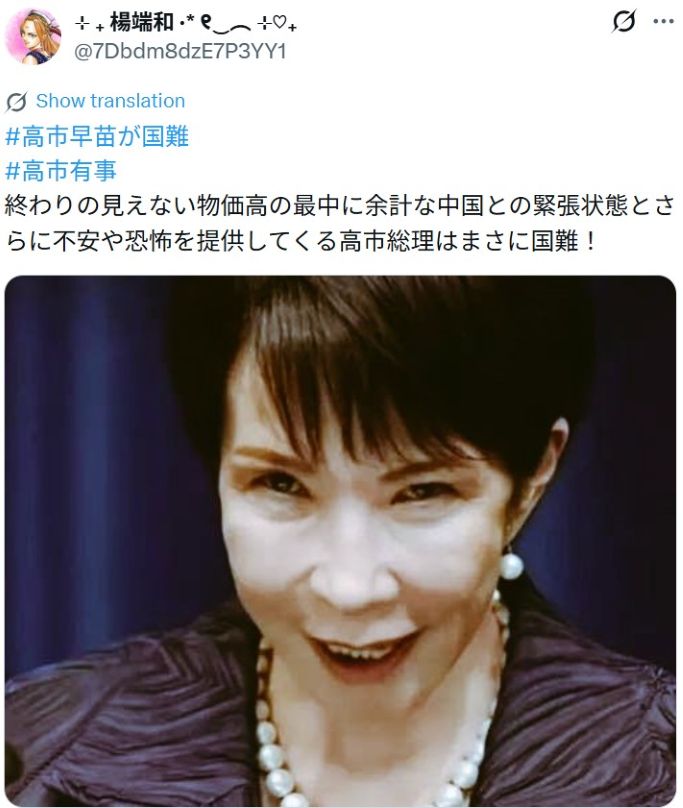Click the hash symbol of #高市有事
The image size is (683, 808).
pos(12,171)
